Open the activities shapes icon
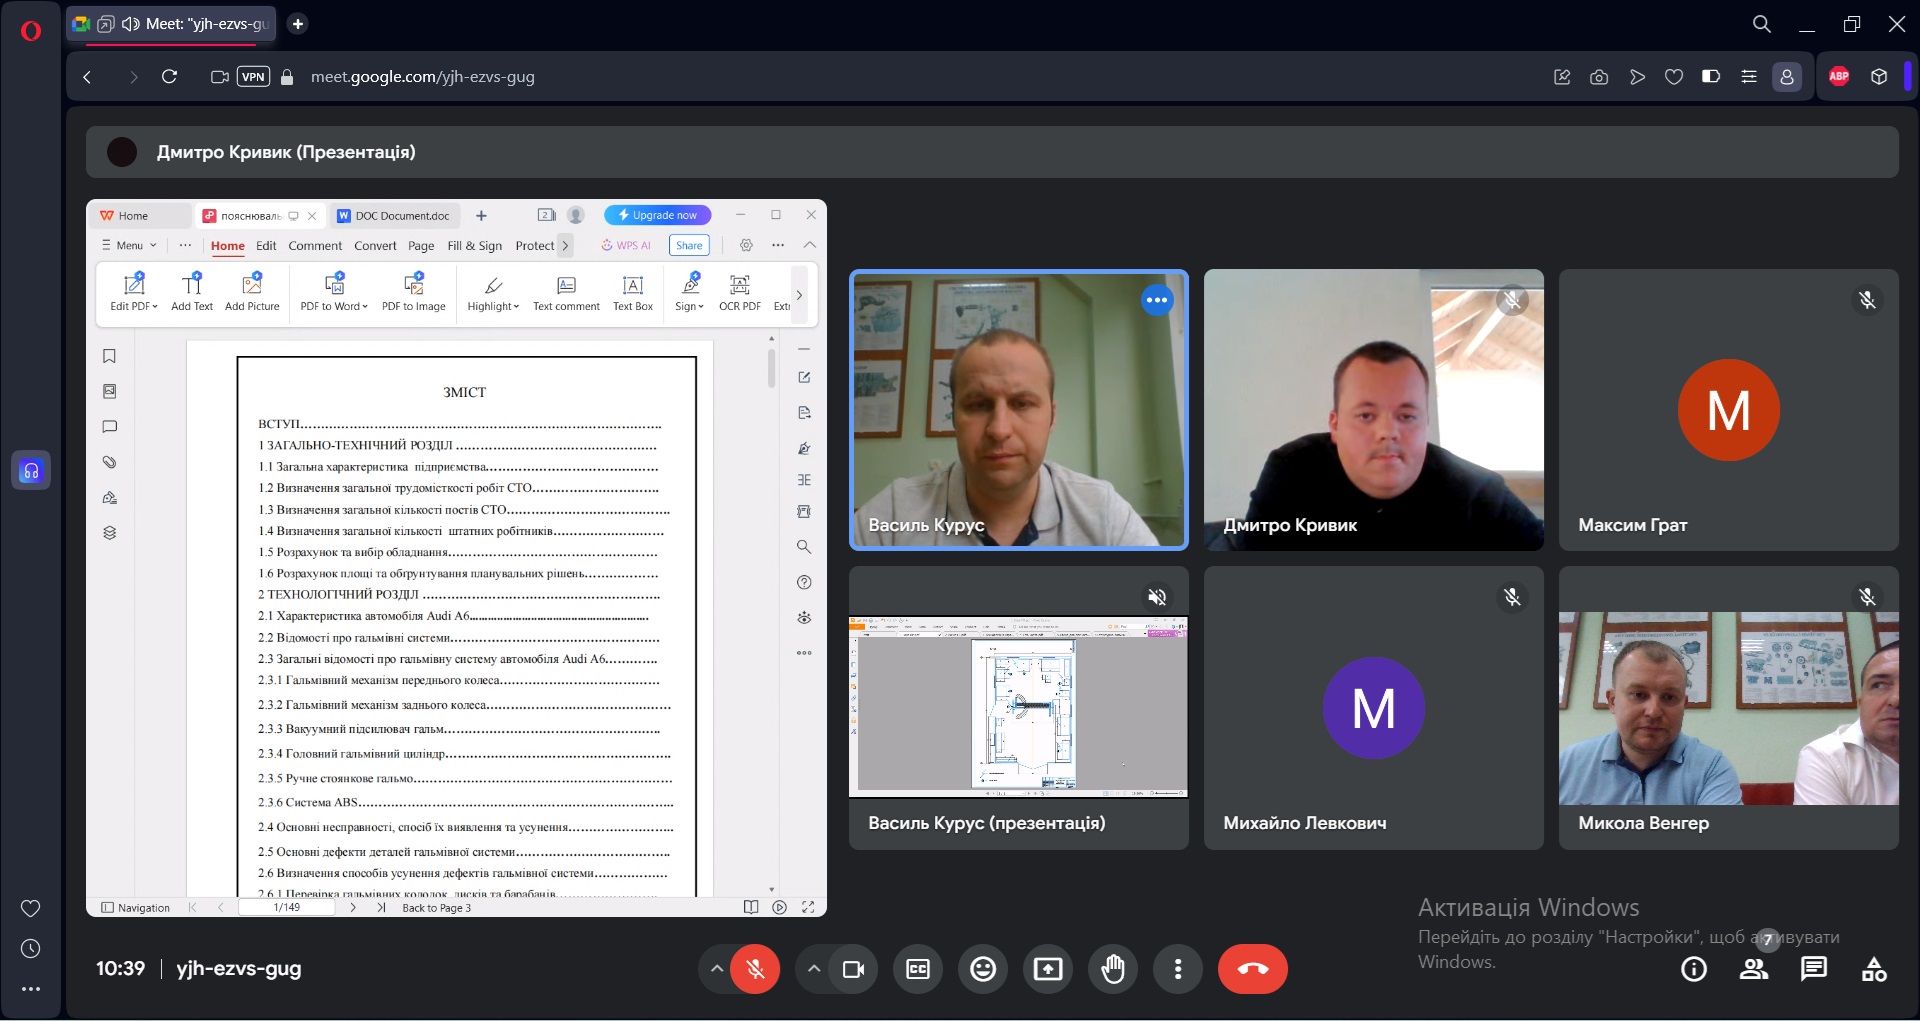Image resolution: width=1920 pixels, height=1021 pixels. pyautogui.click(x=1874, y=968)
